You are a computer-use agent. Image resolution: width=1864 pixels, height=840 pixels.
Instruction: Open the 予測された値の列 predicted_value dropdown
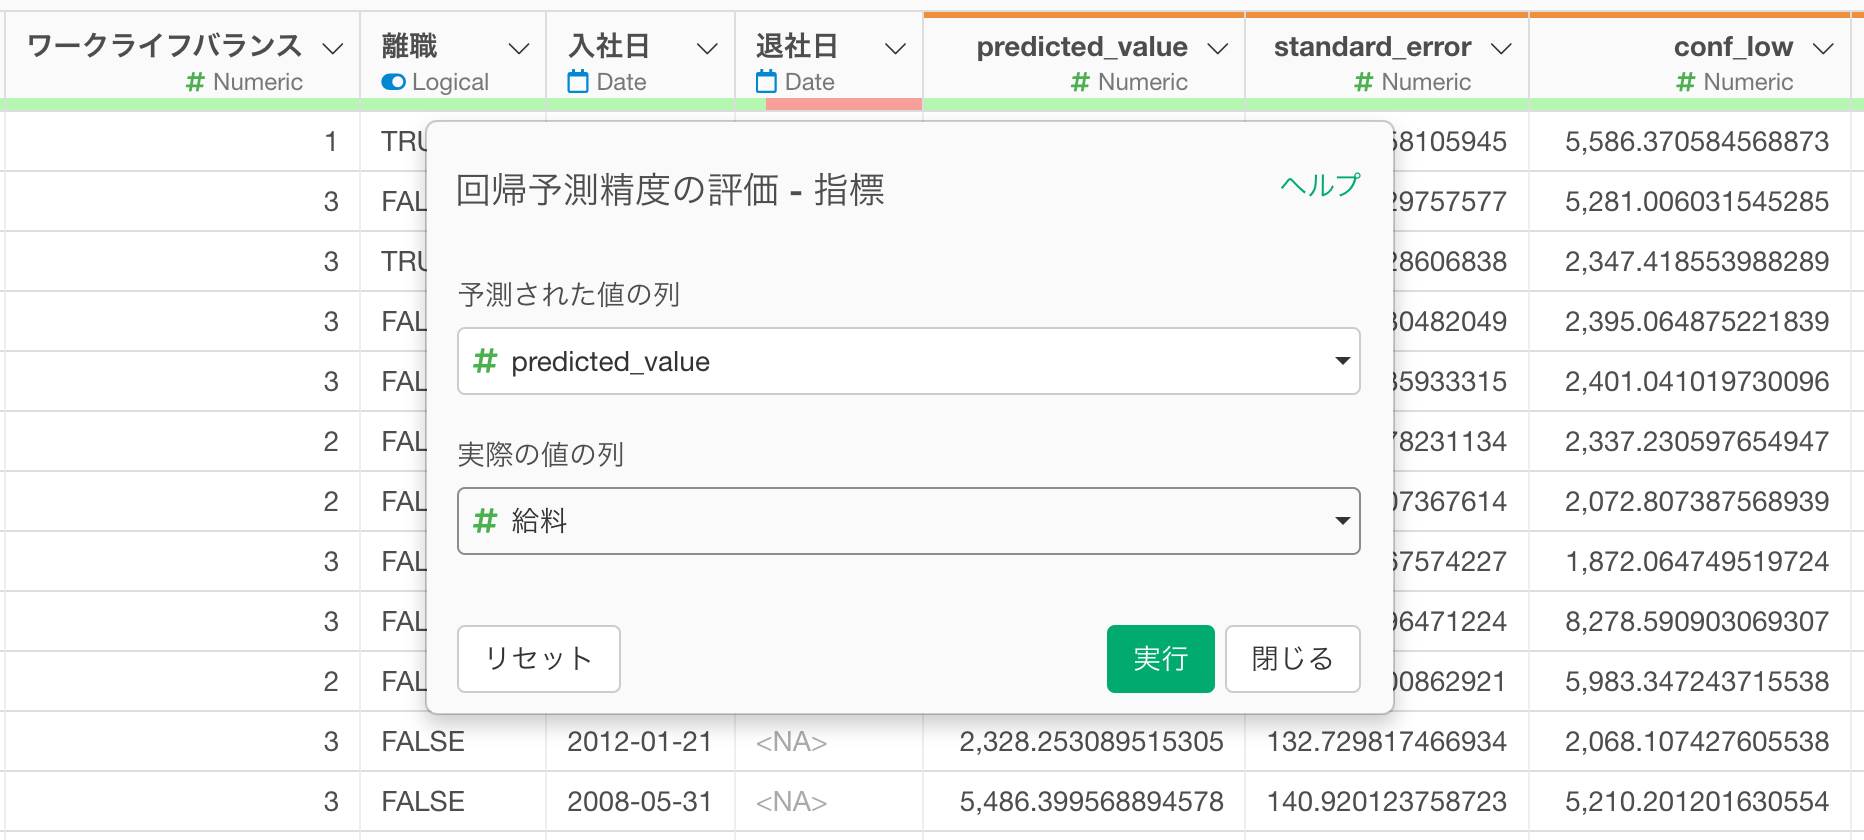[x=908, y=361]
